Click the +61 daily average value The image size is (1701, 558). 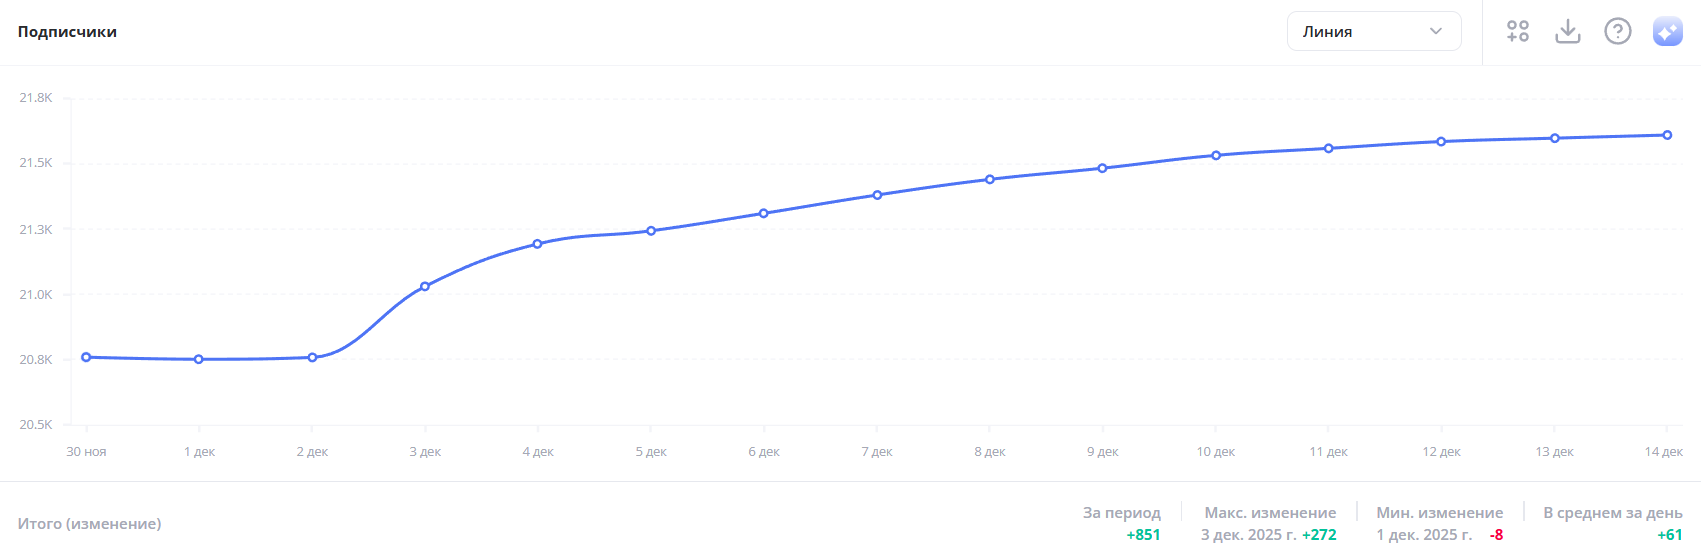pyautogui.click(x=1669, y=535)
